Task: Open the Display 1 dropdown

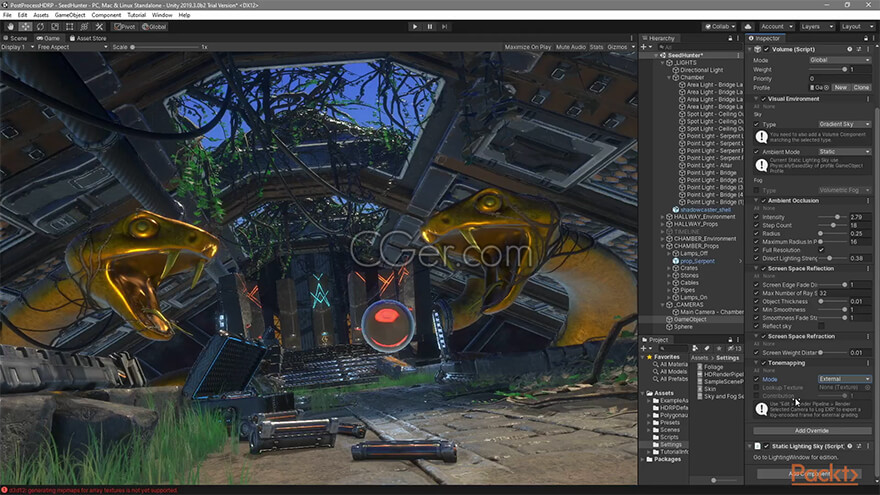Action: (x=16, y=47)
